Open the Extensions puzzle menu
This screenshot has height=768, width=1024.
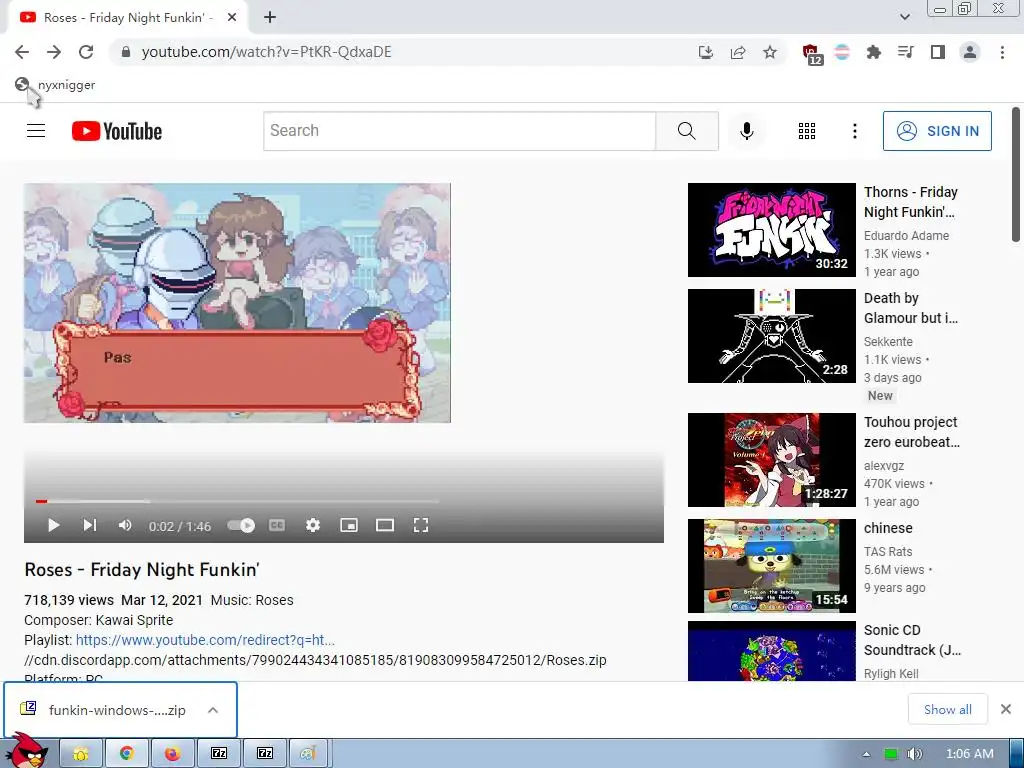tap(874, 52)
